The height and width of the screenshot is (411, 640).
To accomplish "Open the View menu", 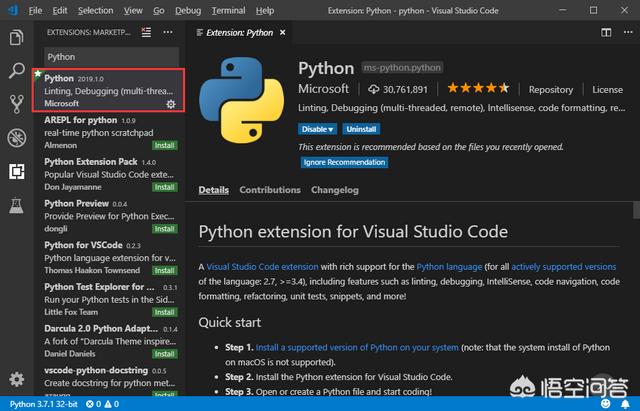I will point(133,10).
